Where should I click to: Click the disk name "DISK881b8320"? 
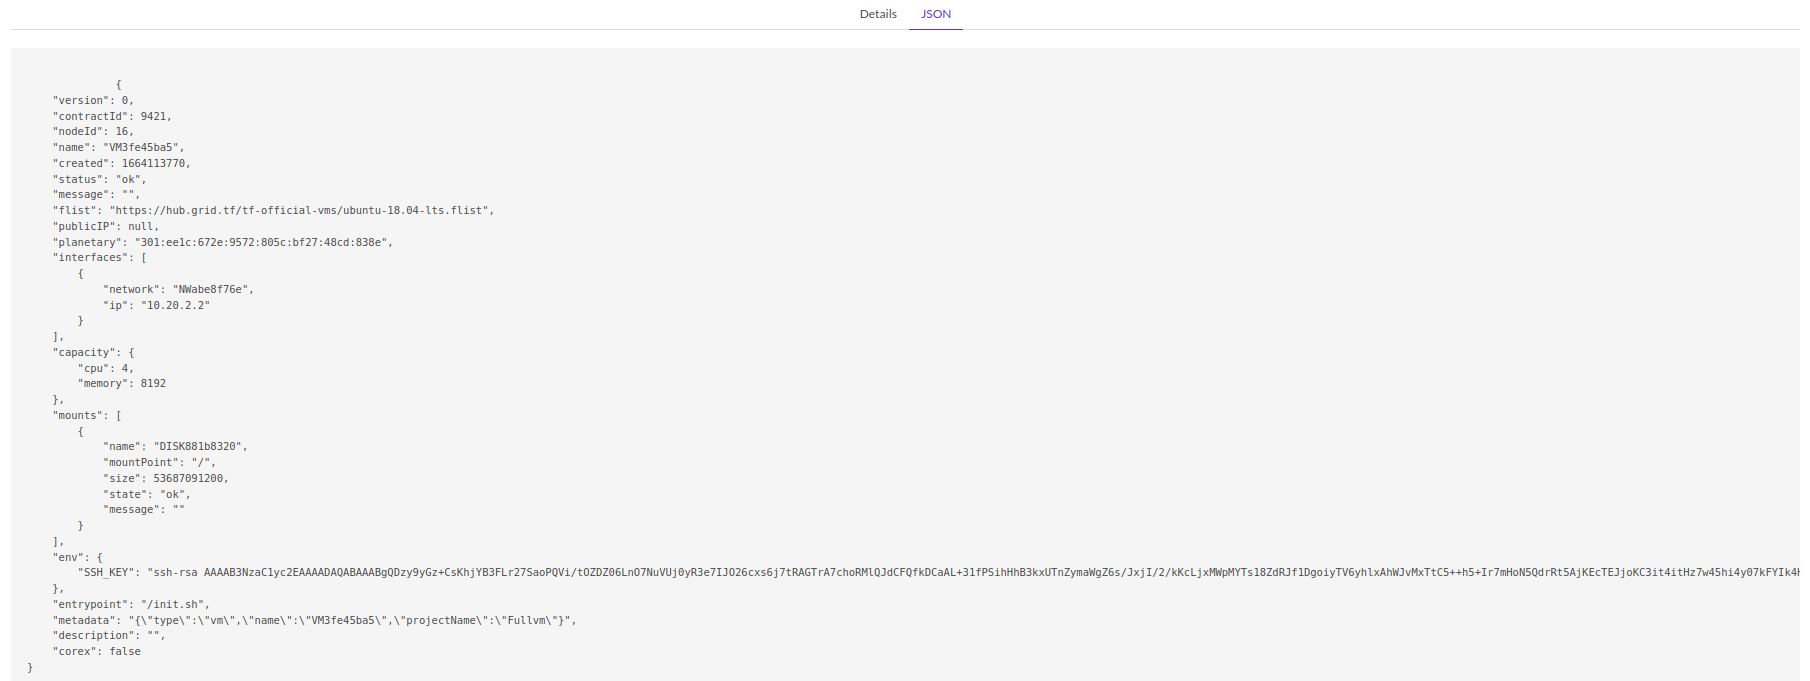[x=198, y=447]
